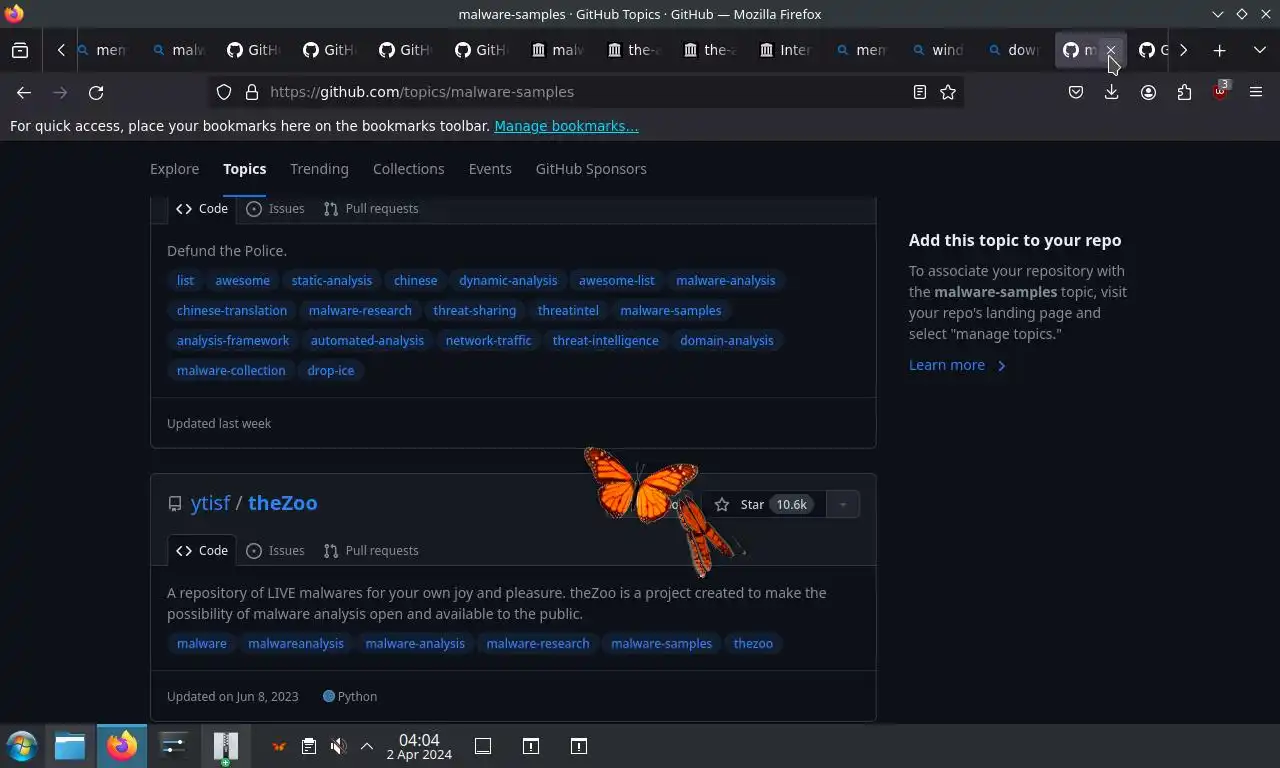
Task: Open the thezoo topic tag
Action: click(x=753, y=644)
